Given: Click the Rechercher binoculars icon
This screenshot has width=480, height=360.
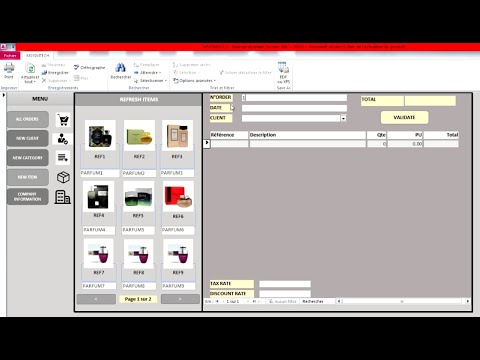Looking at the screenshot, I should (120, 68).
